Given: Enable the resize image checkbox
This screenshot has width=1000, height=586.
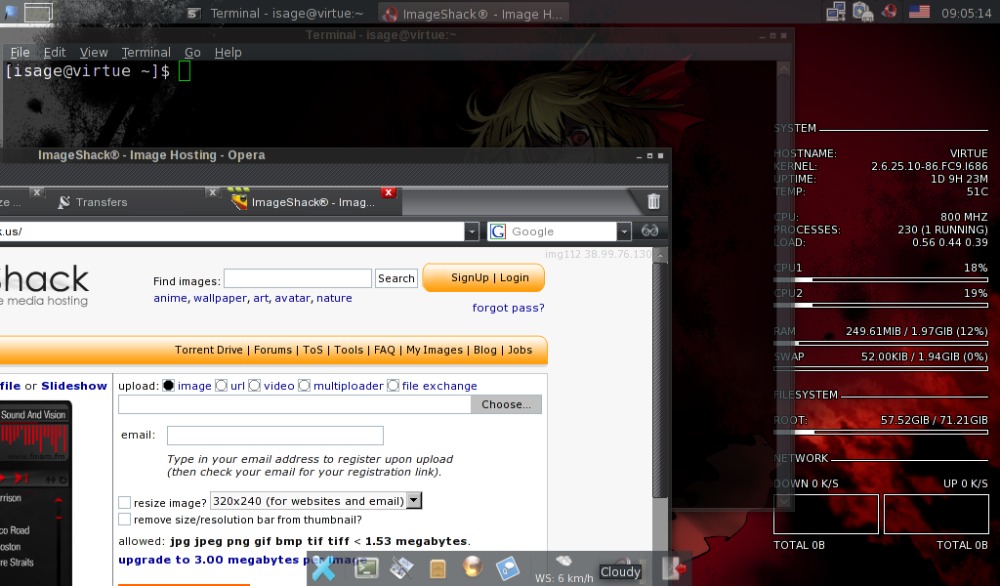Looking at the screenshot, I should click(x=124, y=502).
